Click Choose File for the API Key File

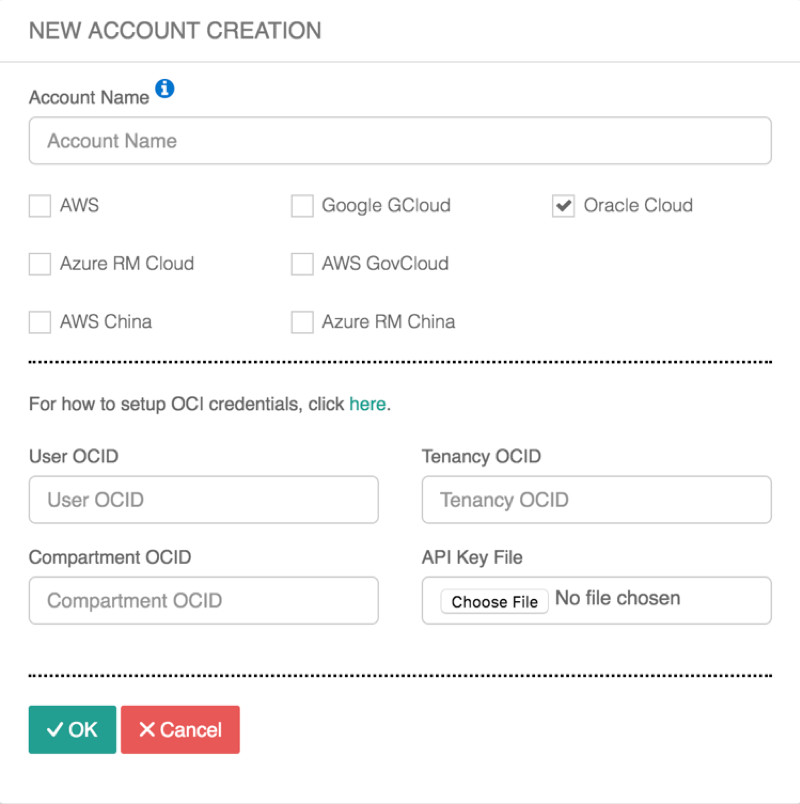494,601
